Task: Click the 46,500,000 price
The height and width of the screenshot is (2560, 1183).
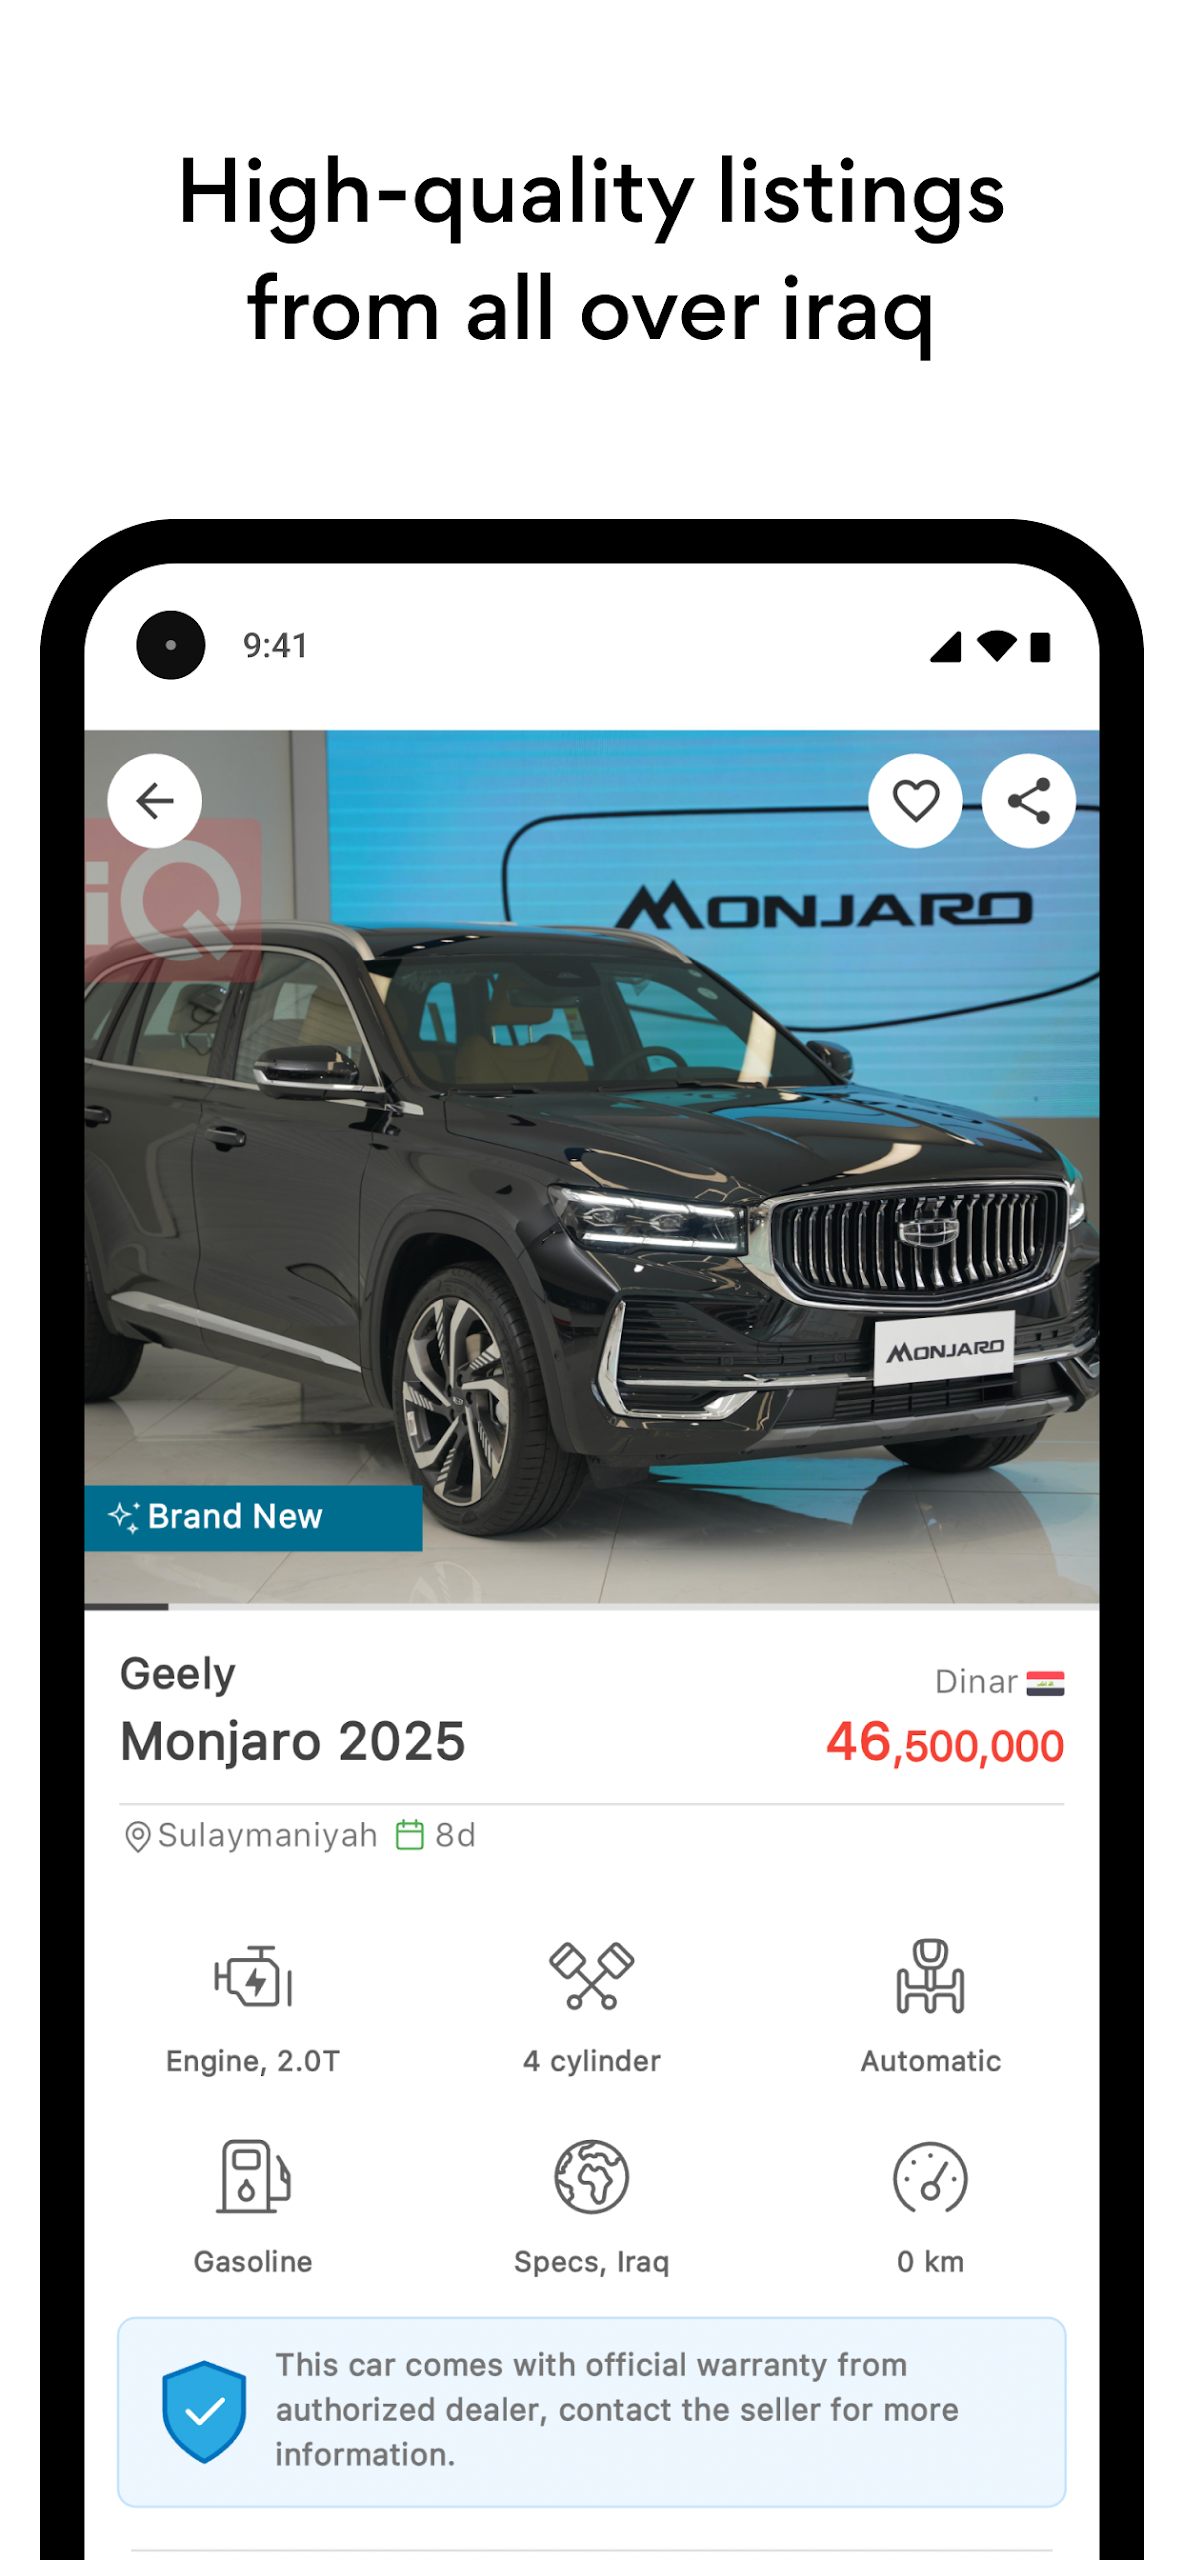Action: (x=944, y=1743)
